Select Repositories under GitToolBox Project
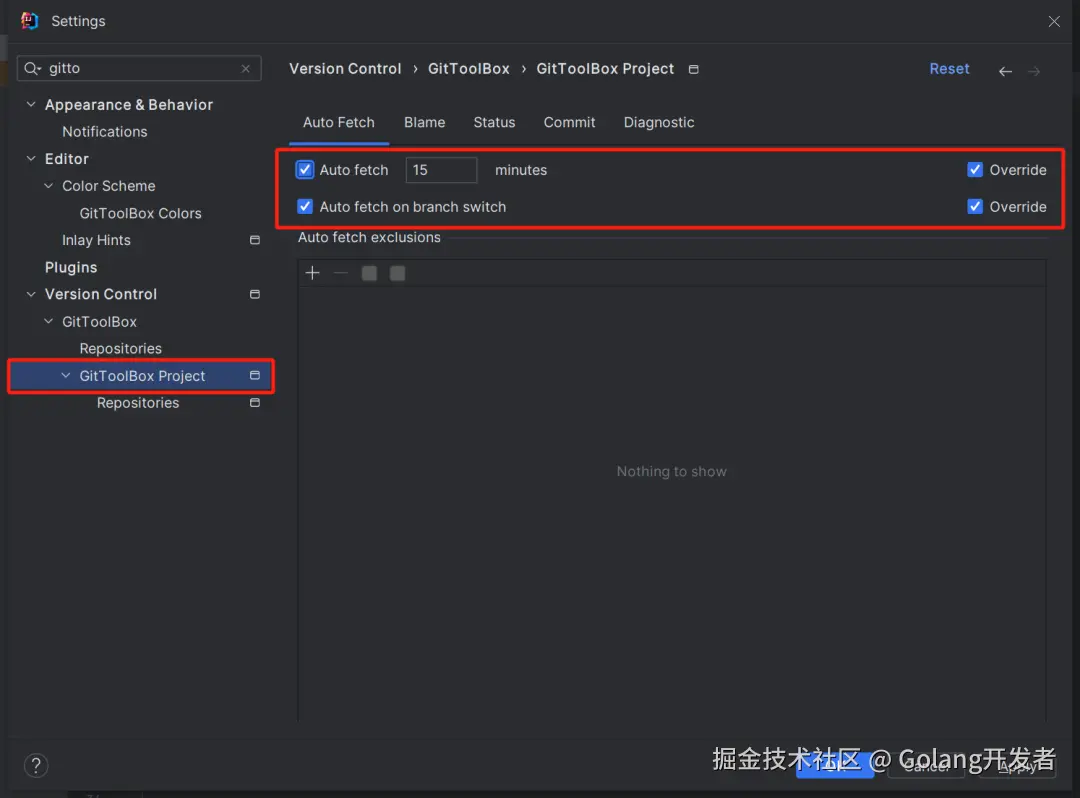Screen dimensions: 1080x798 [x=138, y=403]
